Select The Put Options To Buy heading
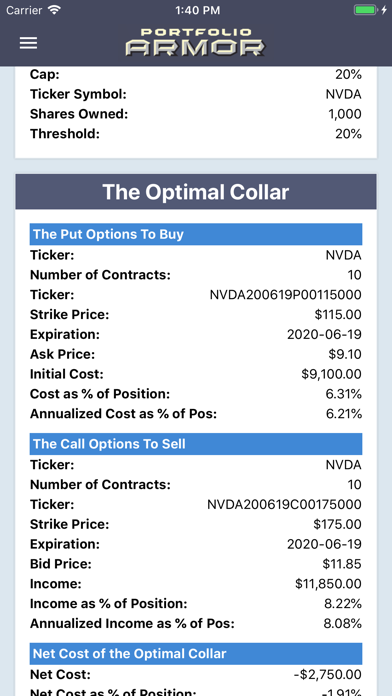Image resolution: width=392 pixels, height=696 pixels. (x=196, y=234)
